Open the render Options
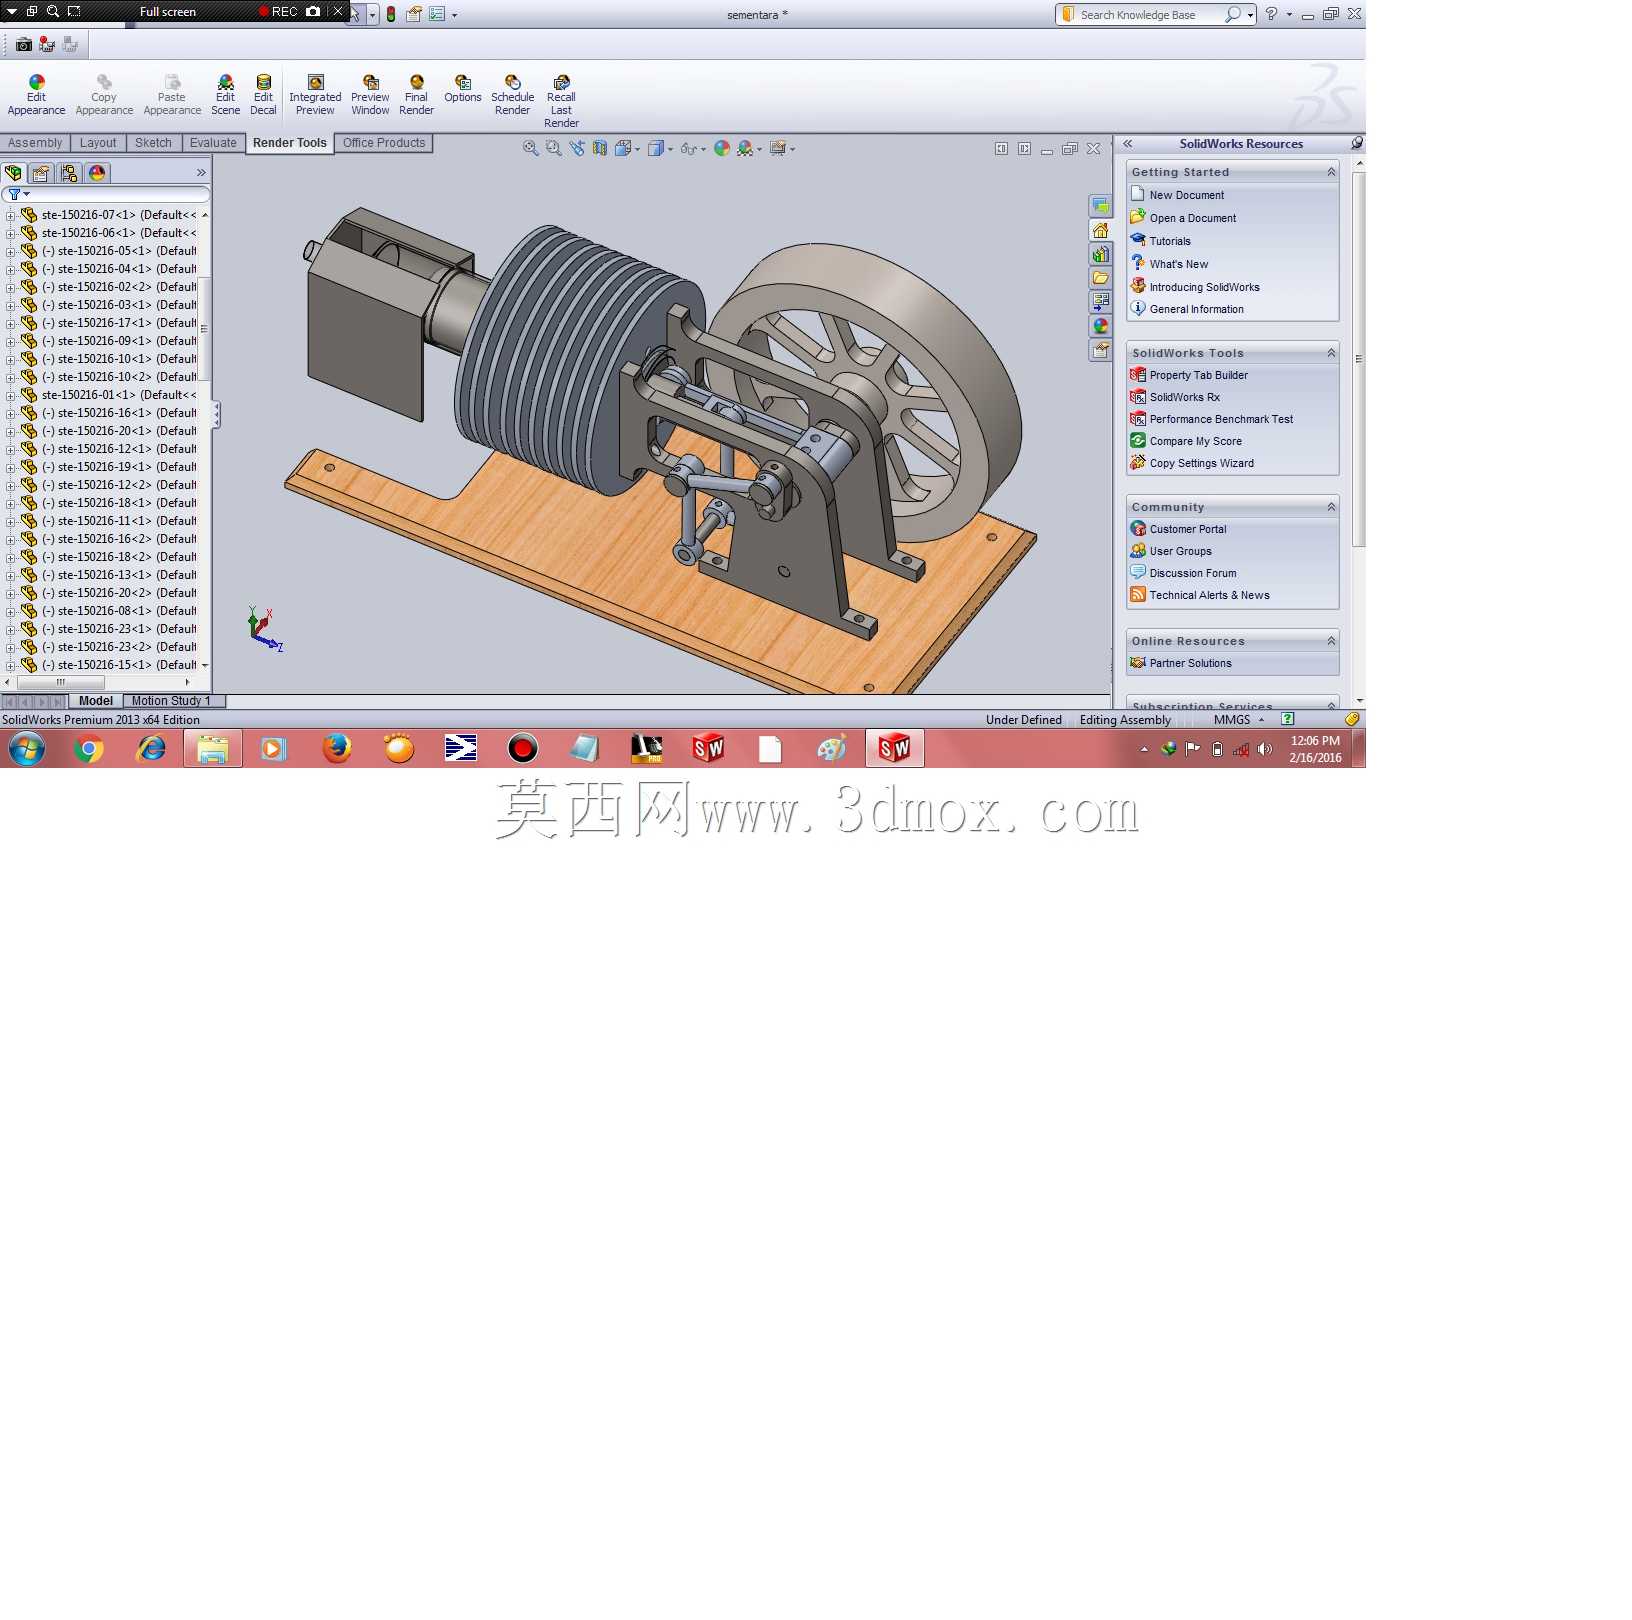 [463, 89]
